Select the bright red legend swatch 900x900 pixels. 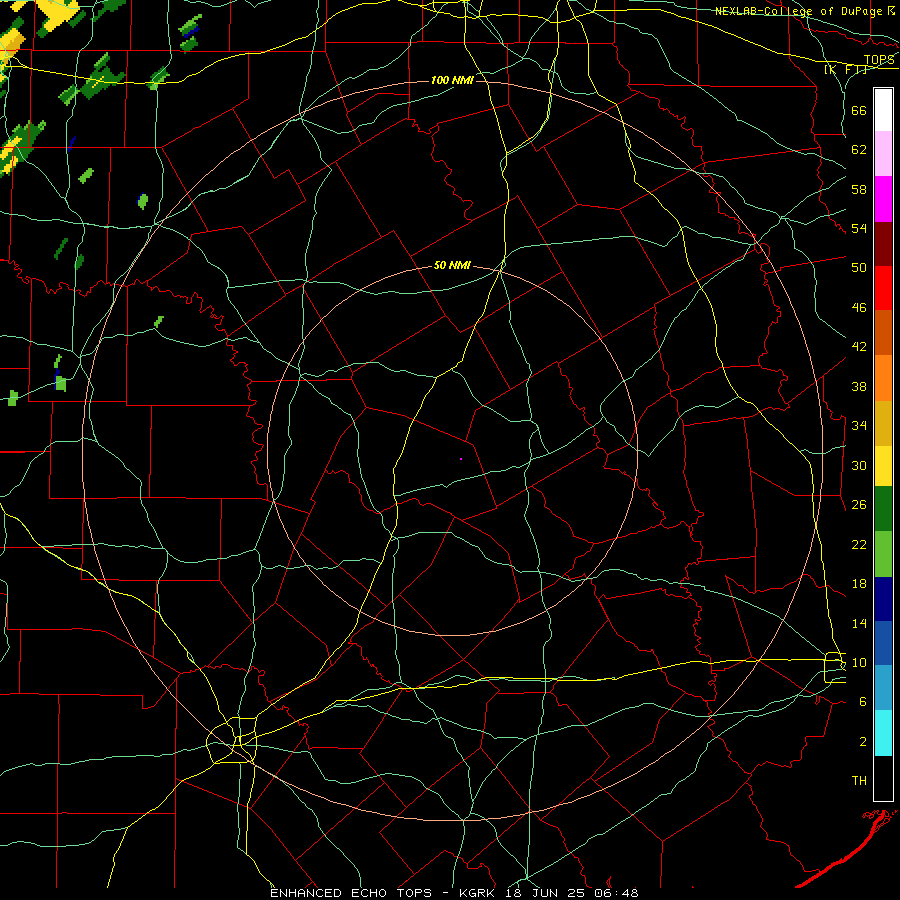coord(883,288)
